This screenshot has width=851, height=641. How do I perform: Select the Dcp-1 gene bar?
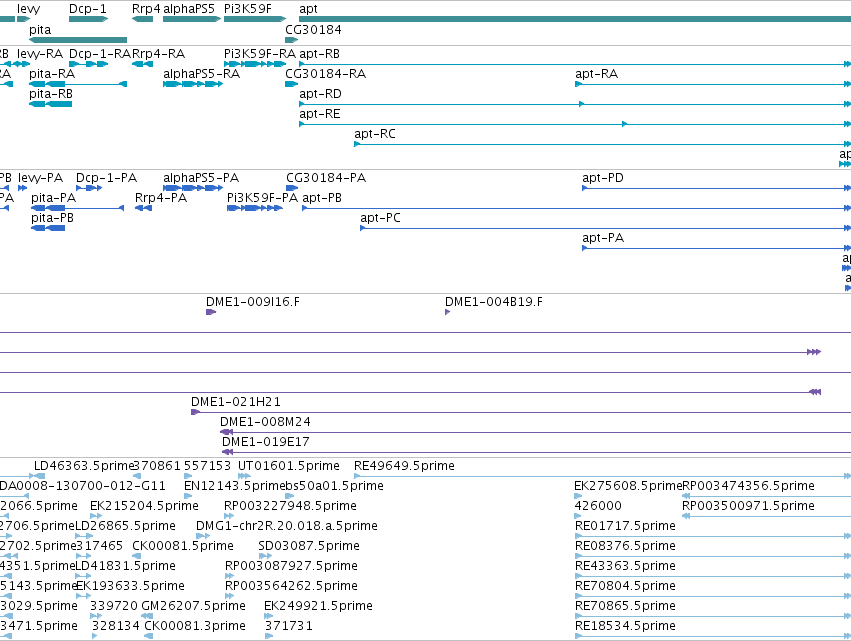[x=88, y=19]
